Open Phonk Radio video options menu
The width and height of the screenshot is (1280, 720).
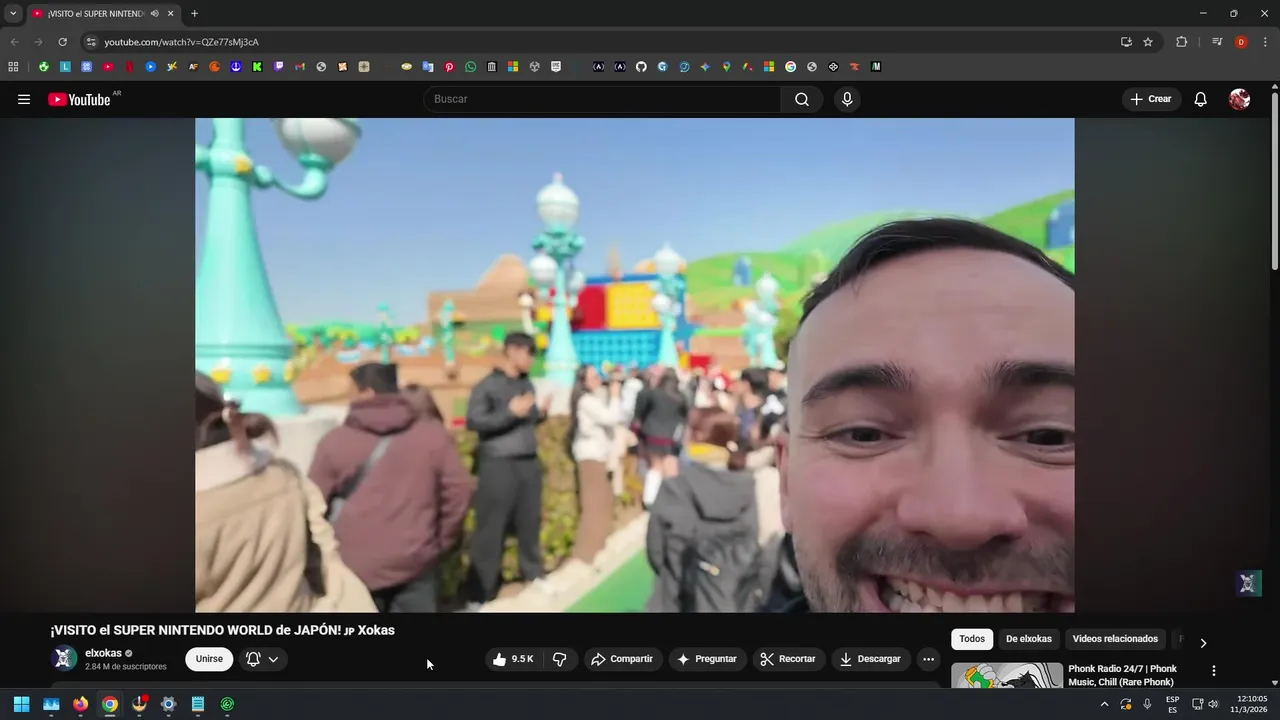pos(1214,671)
